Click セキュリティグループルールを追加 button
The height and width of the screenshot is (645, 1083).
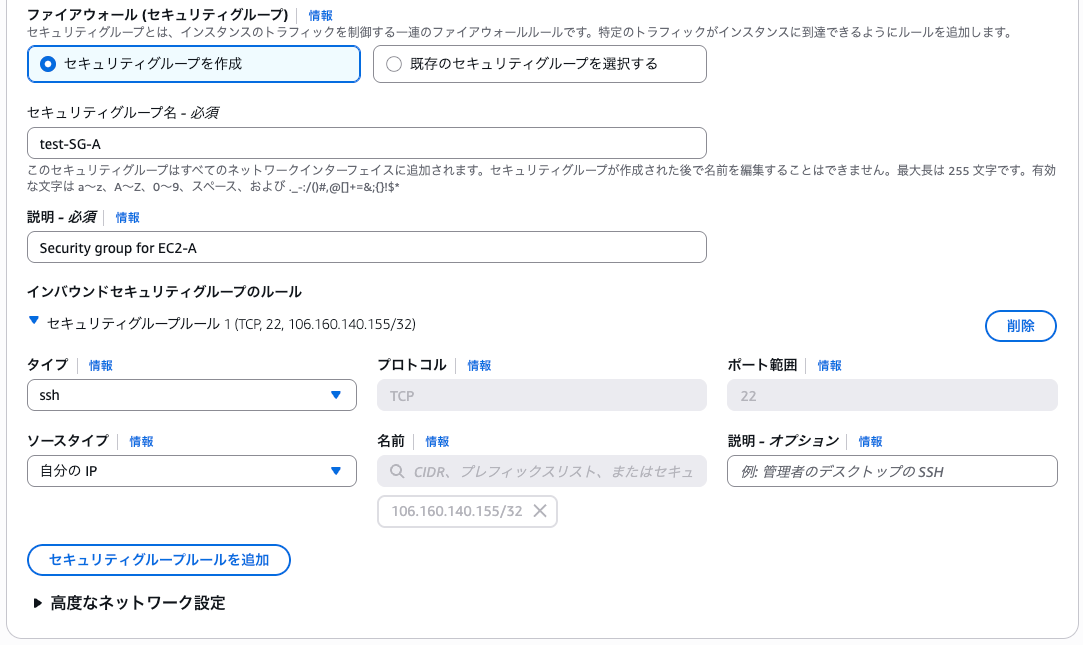[159, 560]
